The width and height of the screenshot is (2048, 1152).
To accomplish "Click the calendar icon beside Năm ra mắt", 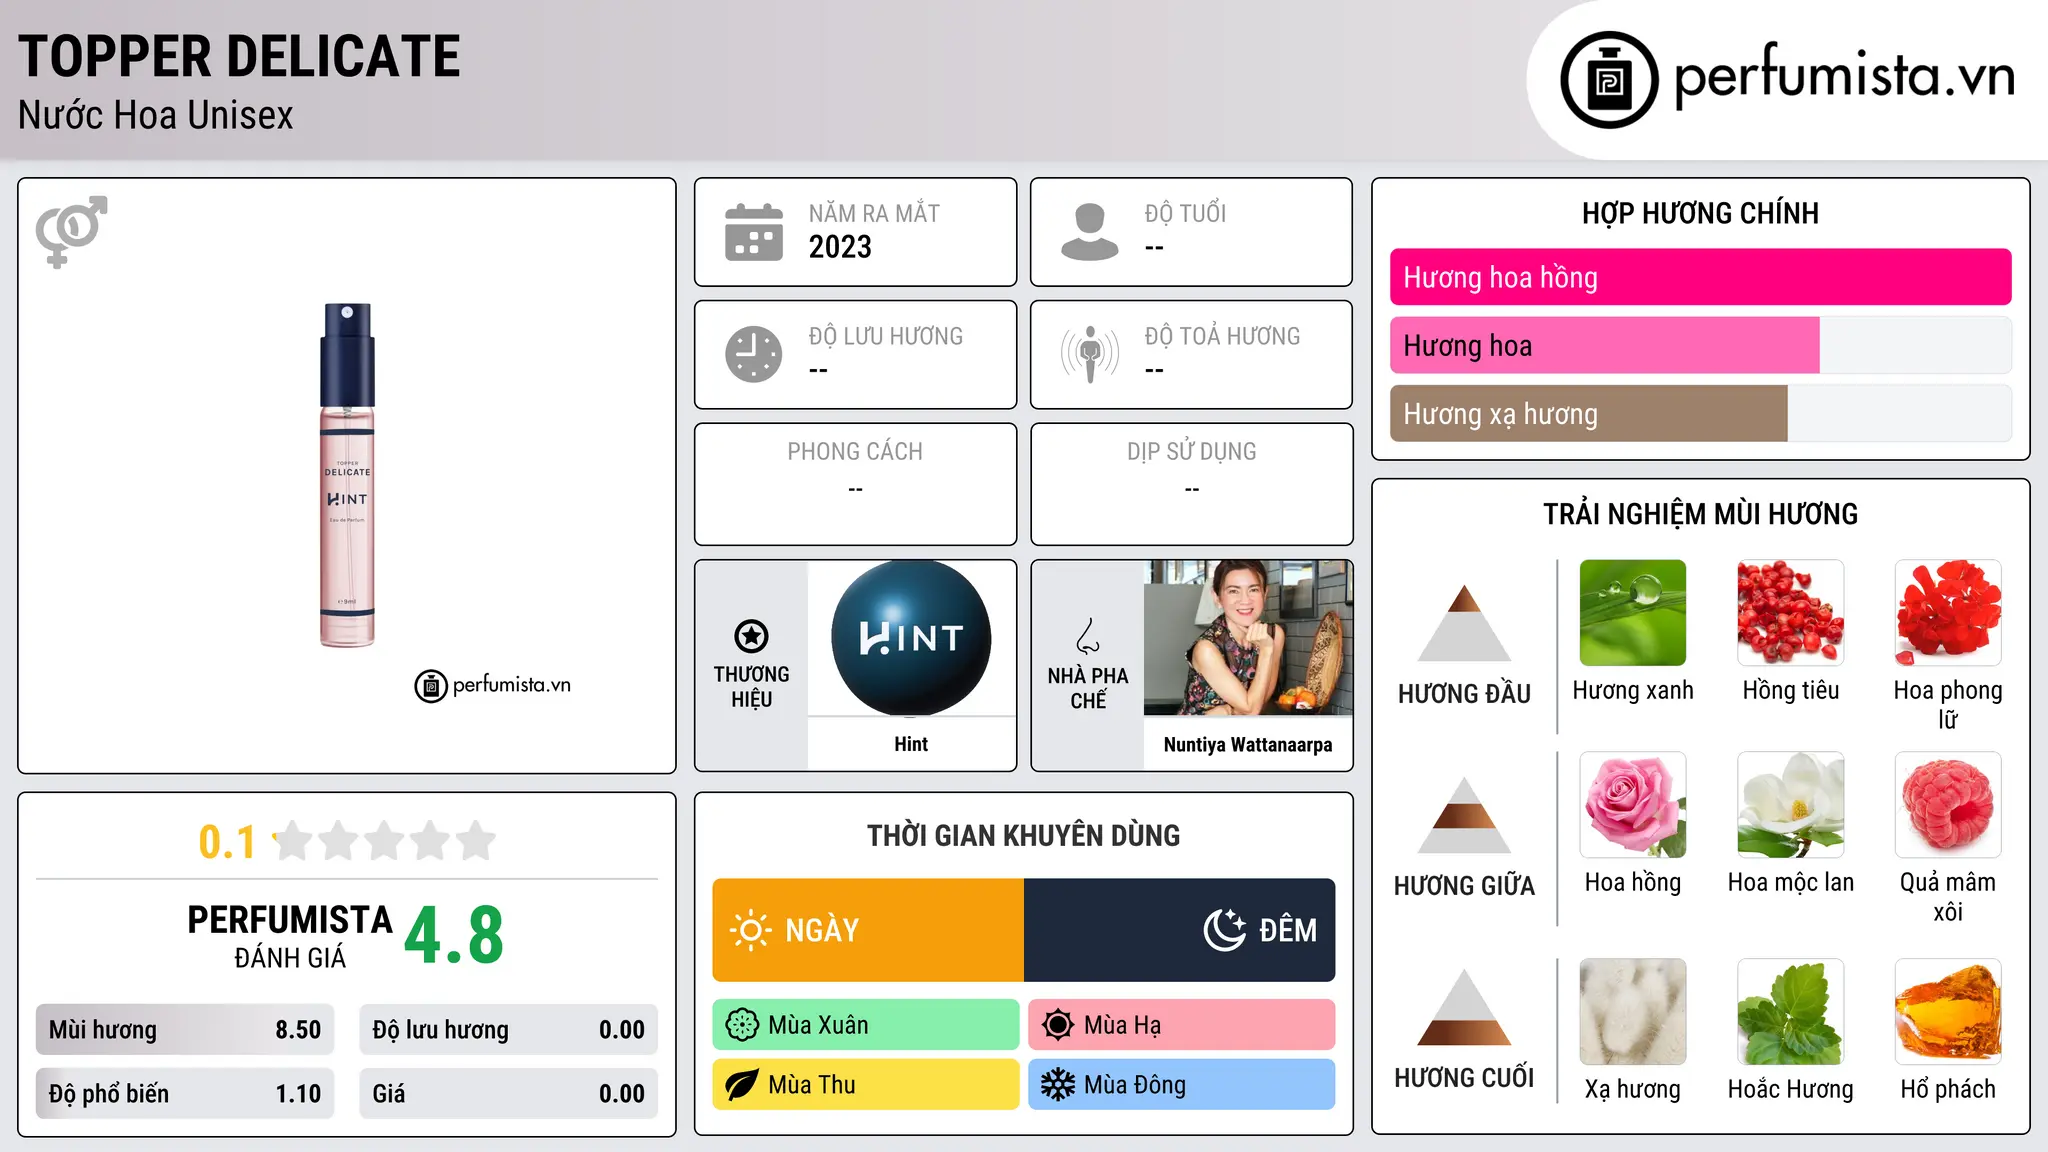I will coord(754,232).
